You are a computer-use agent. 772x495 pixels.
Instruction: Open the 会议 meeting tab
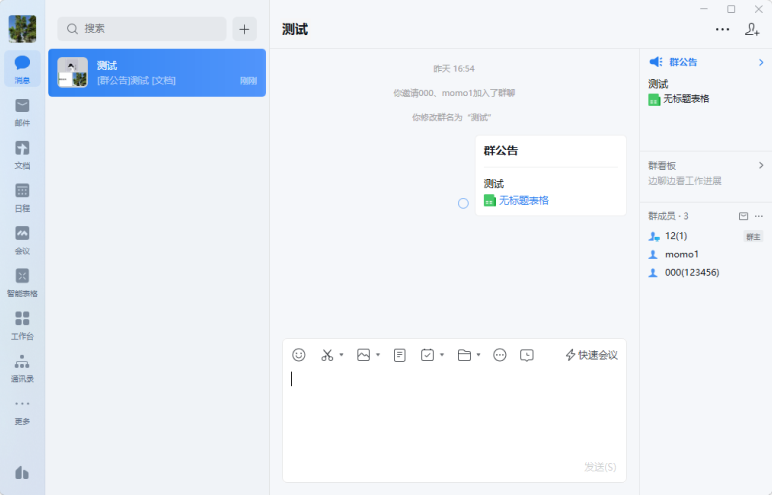[22, 240]
